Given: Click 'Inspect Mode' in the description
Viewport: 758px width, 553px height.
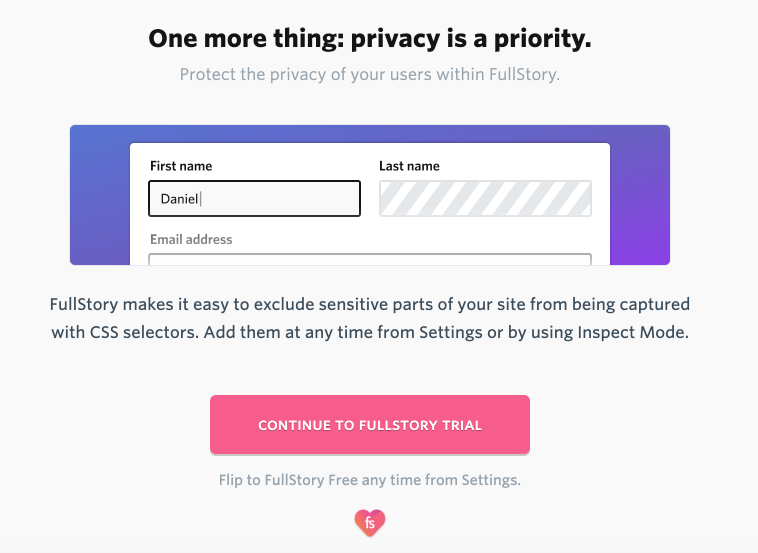Looking at the screenshot, I should point(633,333).
